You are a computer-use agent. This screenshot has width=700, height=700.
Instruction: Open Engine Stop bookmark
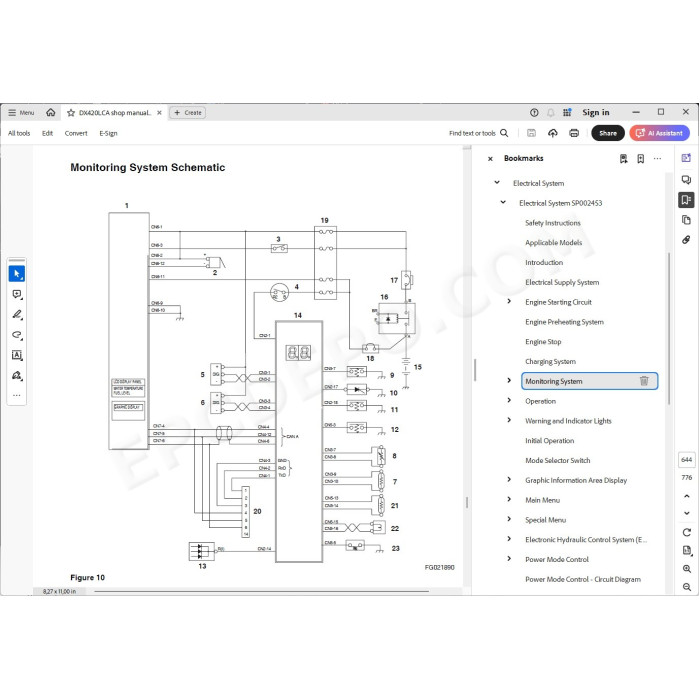543,342
